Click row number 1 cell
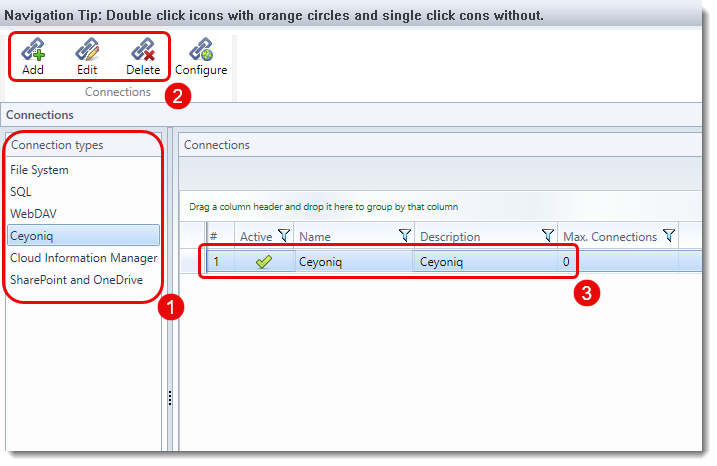 [220, 262]
